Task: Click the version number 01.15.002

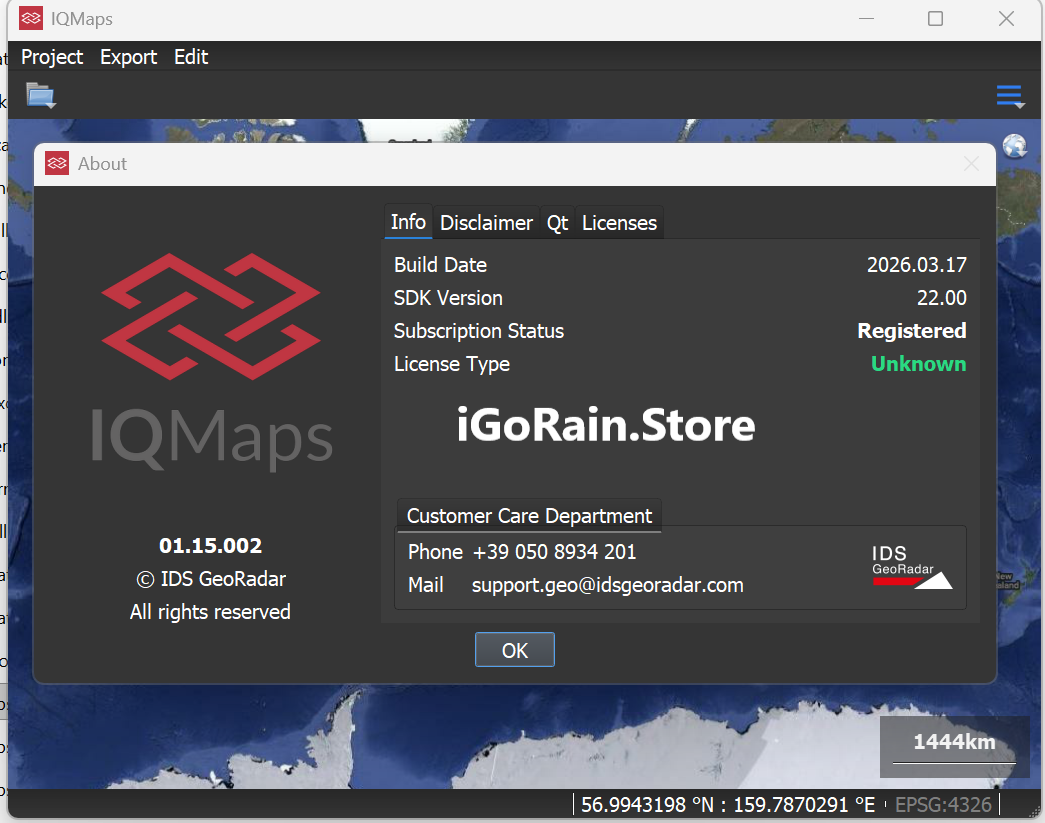Action: point(211,546)
